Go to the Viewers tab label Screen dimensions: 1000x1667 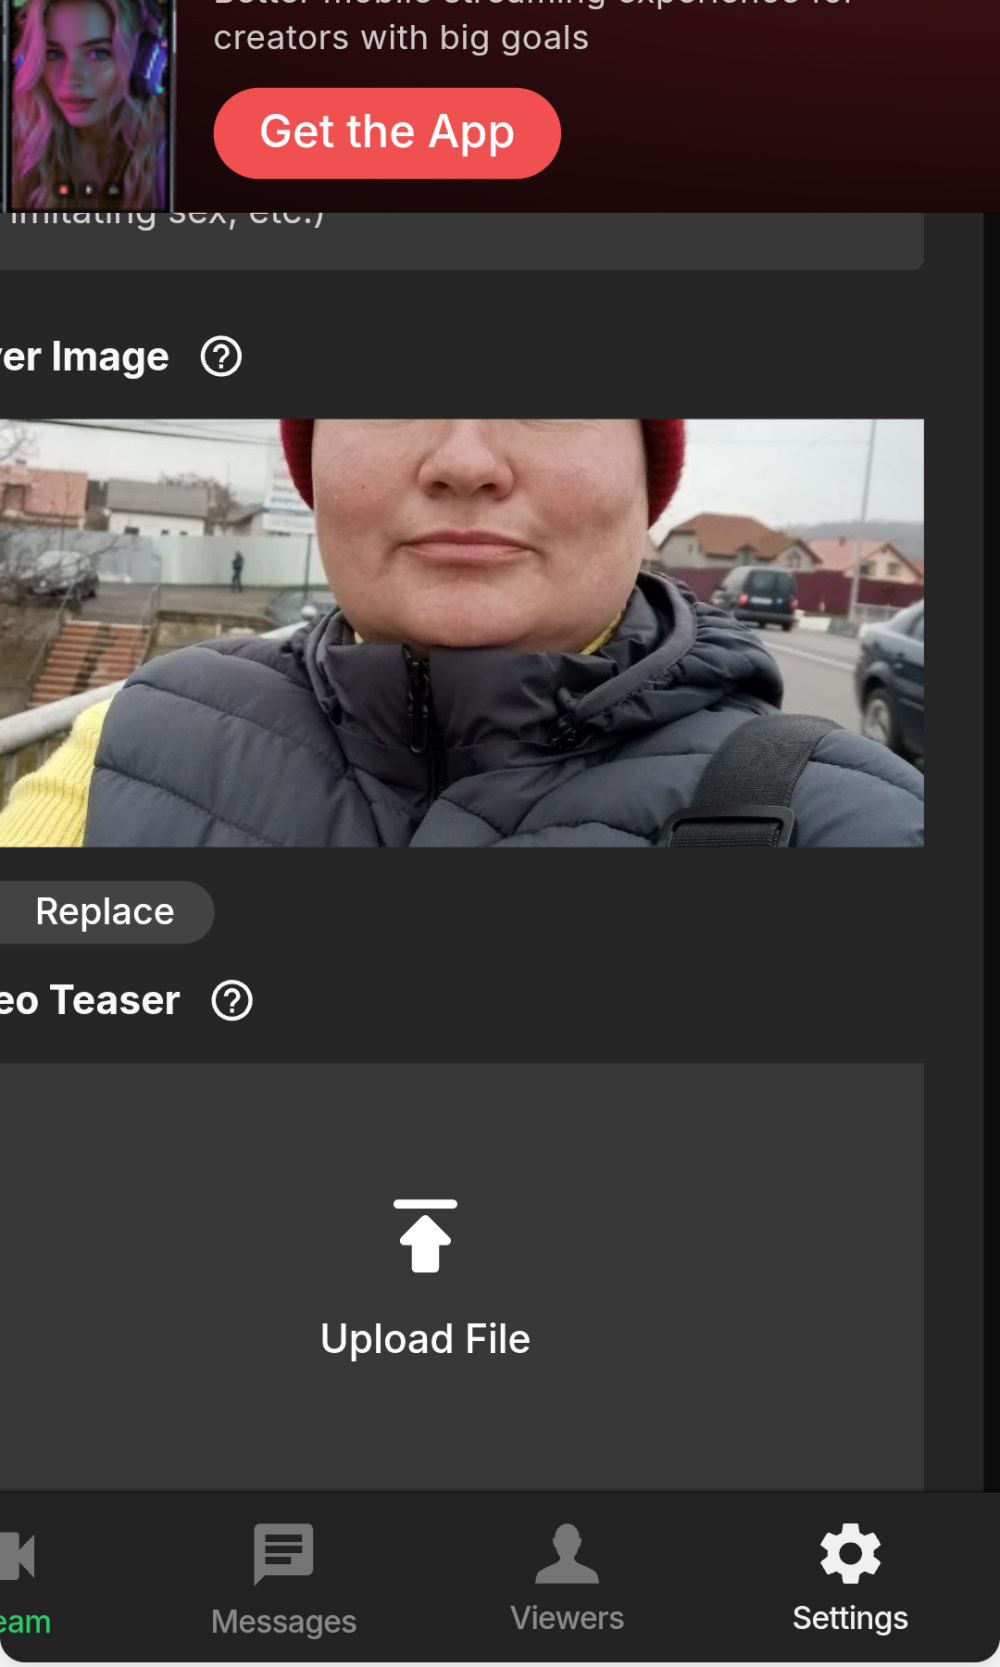pyautogui.click(x=567, y=1618)
